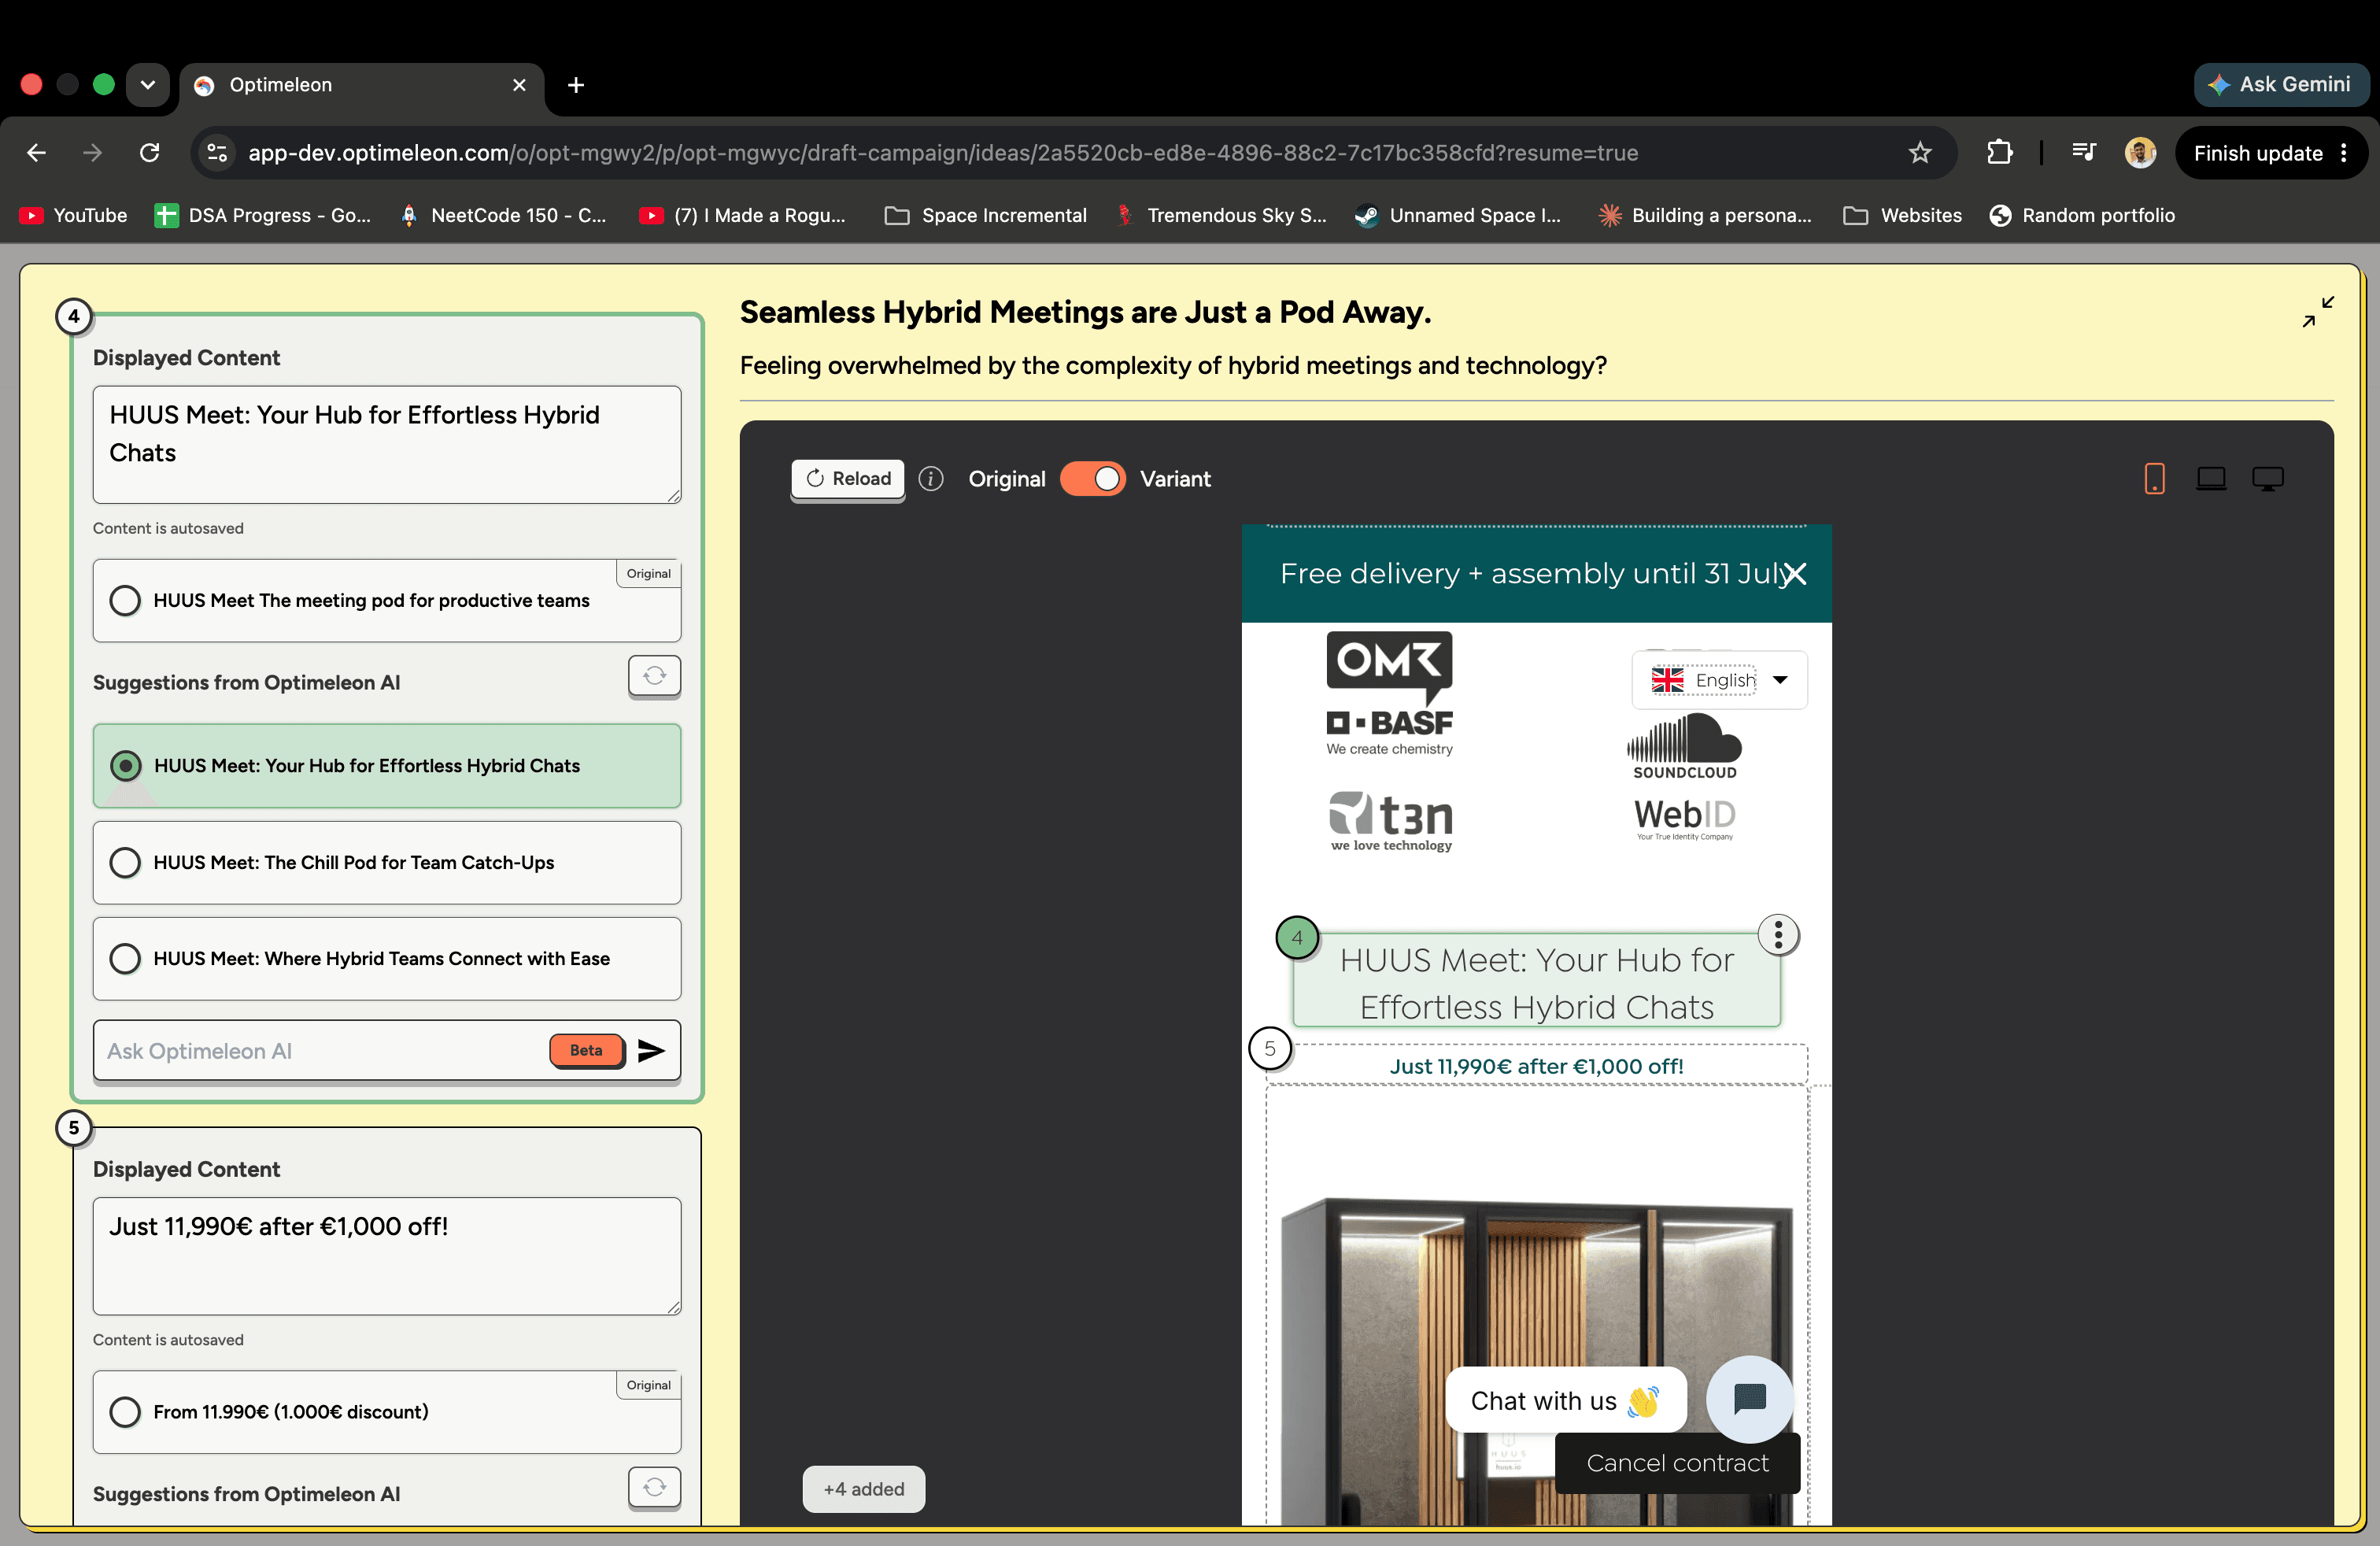Screen dimensions: 2380x1546
Task: Open the Chrome extensions puzzle icon
Action: pos(1999,153)
